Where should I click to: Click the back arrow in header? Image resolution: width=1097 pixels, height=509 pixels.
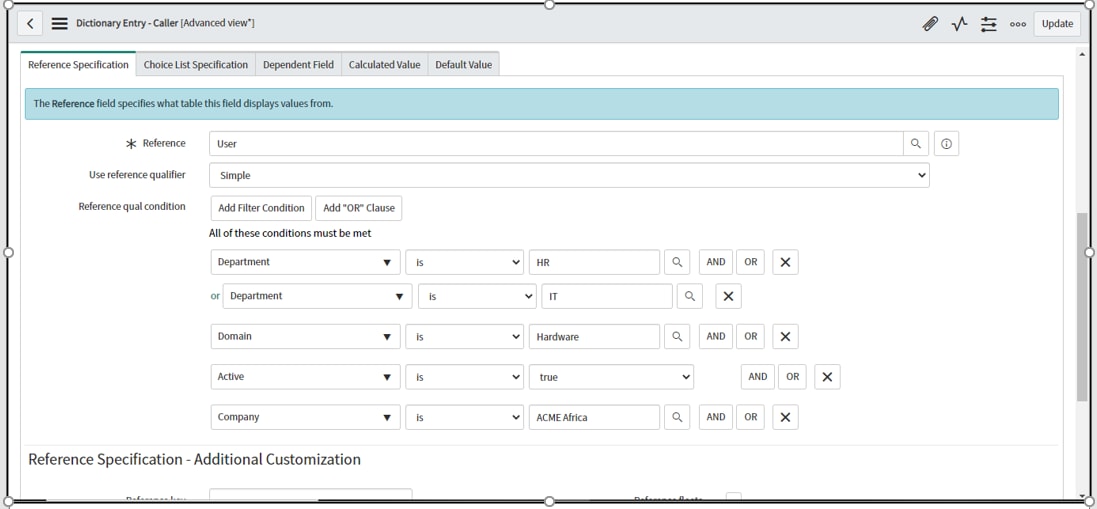[x=29, y=23]
